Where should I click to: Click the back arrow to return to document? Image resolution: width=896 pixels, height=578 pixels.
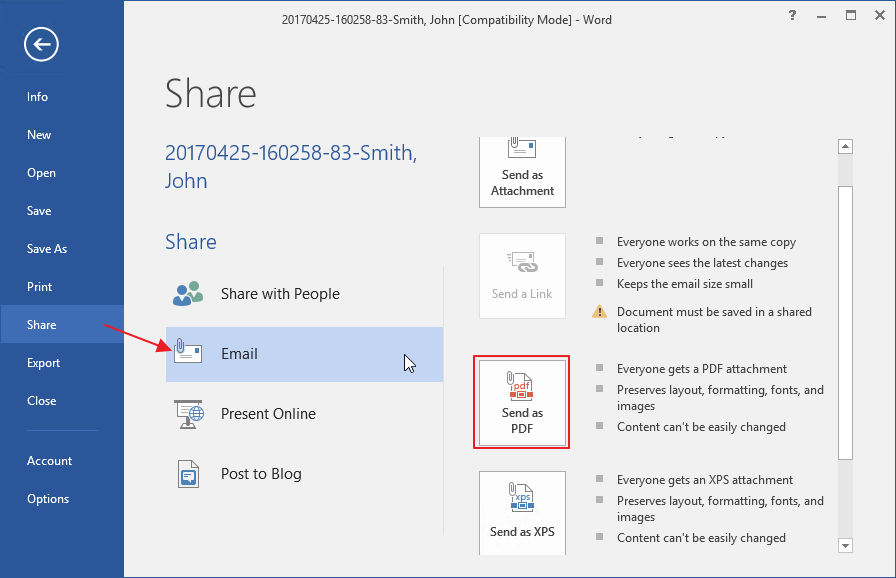pos(41,44)
